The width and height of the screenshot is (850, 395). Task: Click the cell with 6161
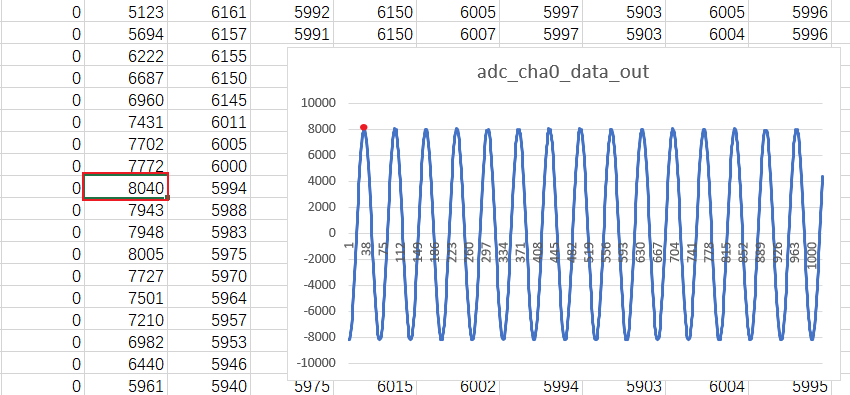(x=209, y=12)
